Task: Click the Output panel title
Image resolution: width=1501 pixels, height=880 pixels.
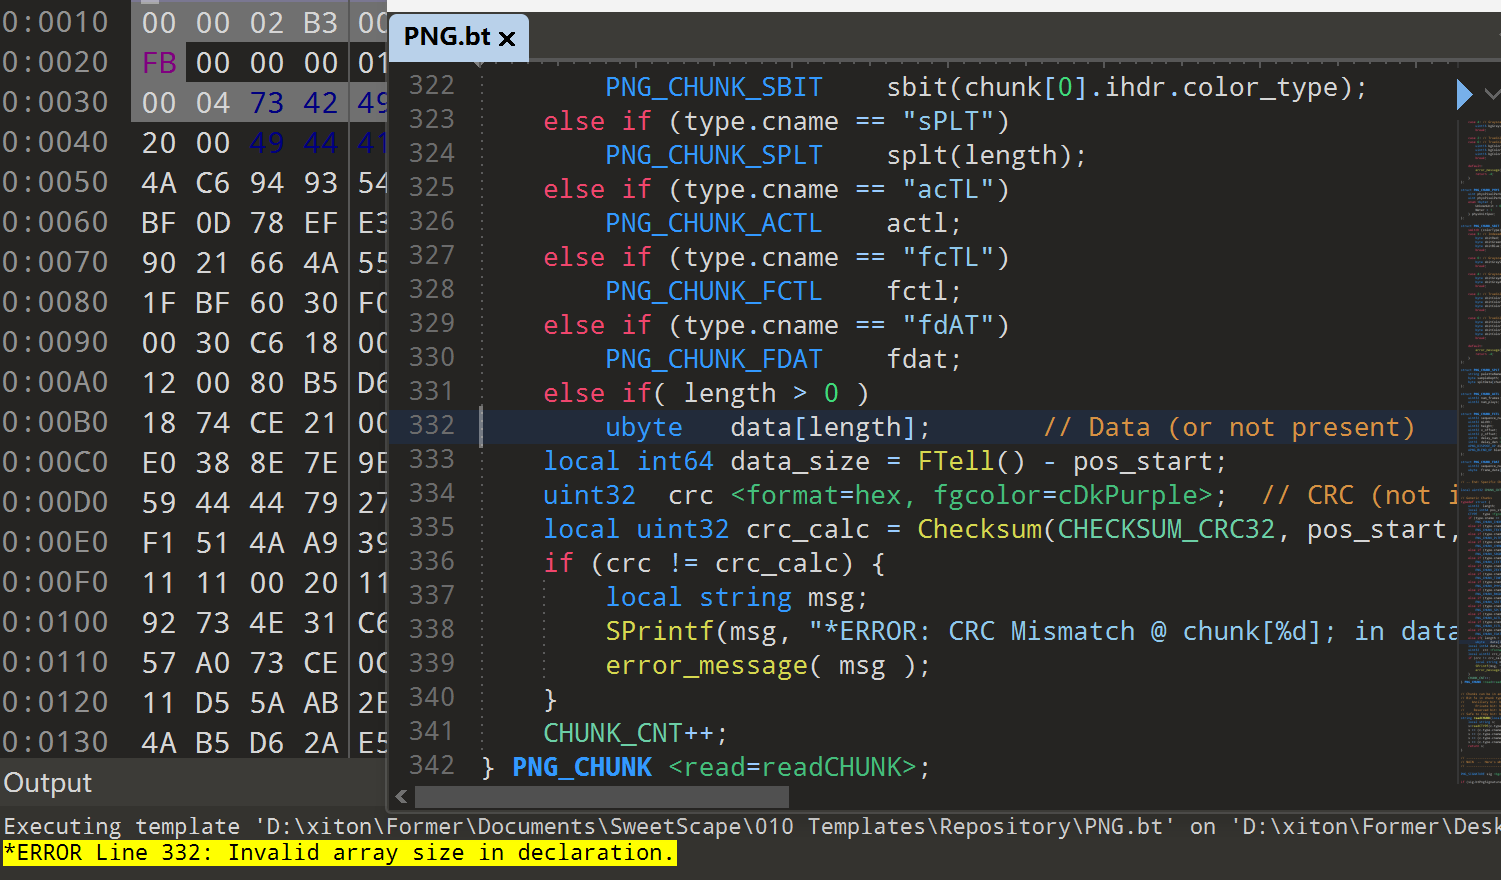Action: [x=48, y=783]
